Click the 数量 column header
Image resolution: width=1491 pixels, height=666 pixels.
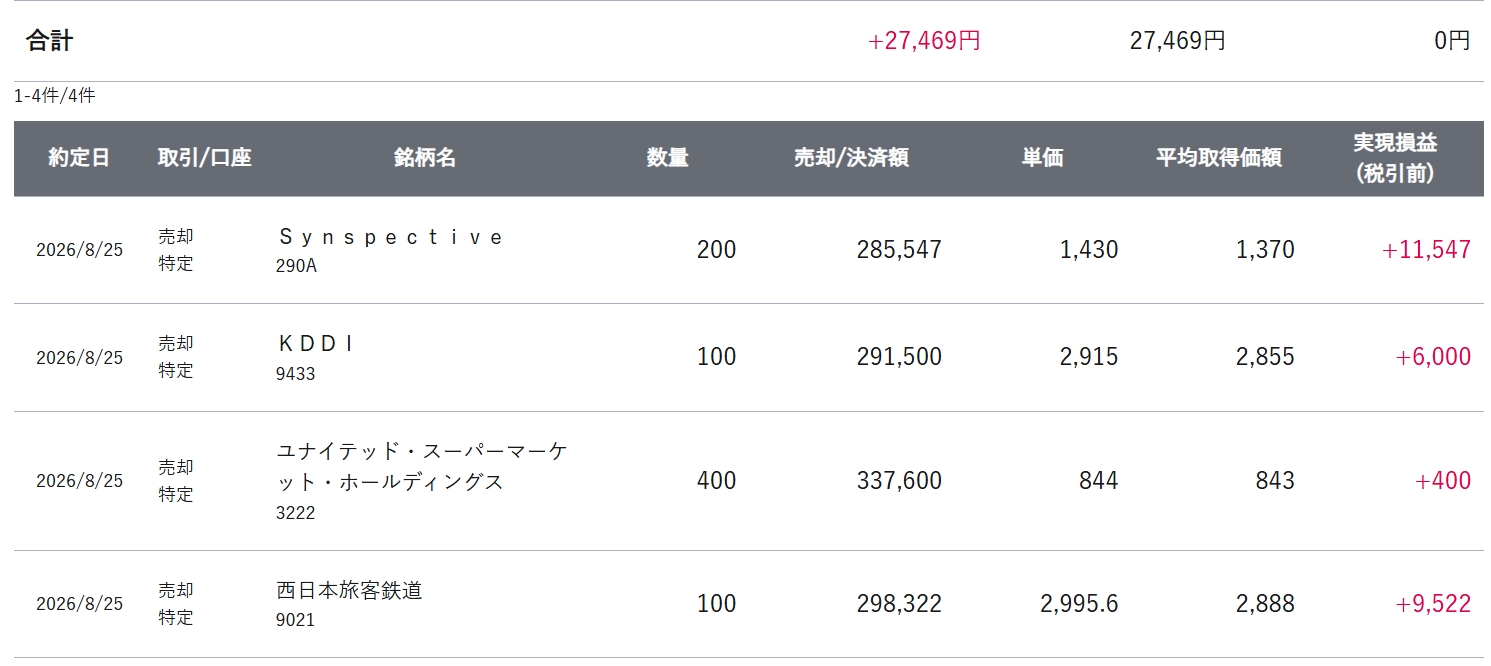pos(667,158)
